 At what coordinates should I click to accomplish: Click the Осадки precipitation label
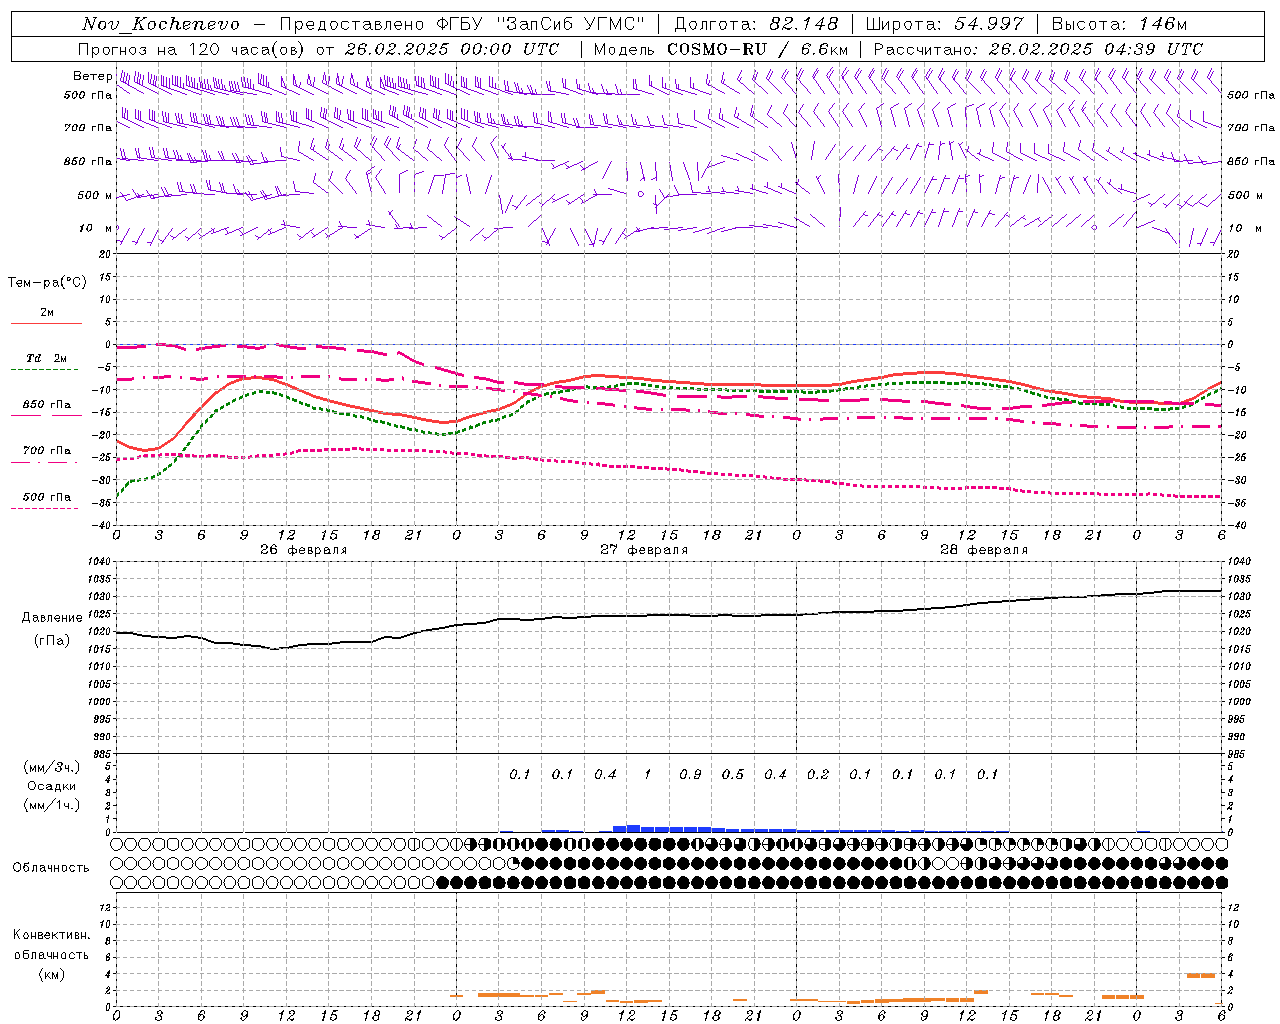[x=51, y=786]
